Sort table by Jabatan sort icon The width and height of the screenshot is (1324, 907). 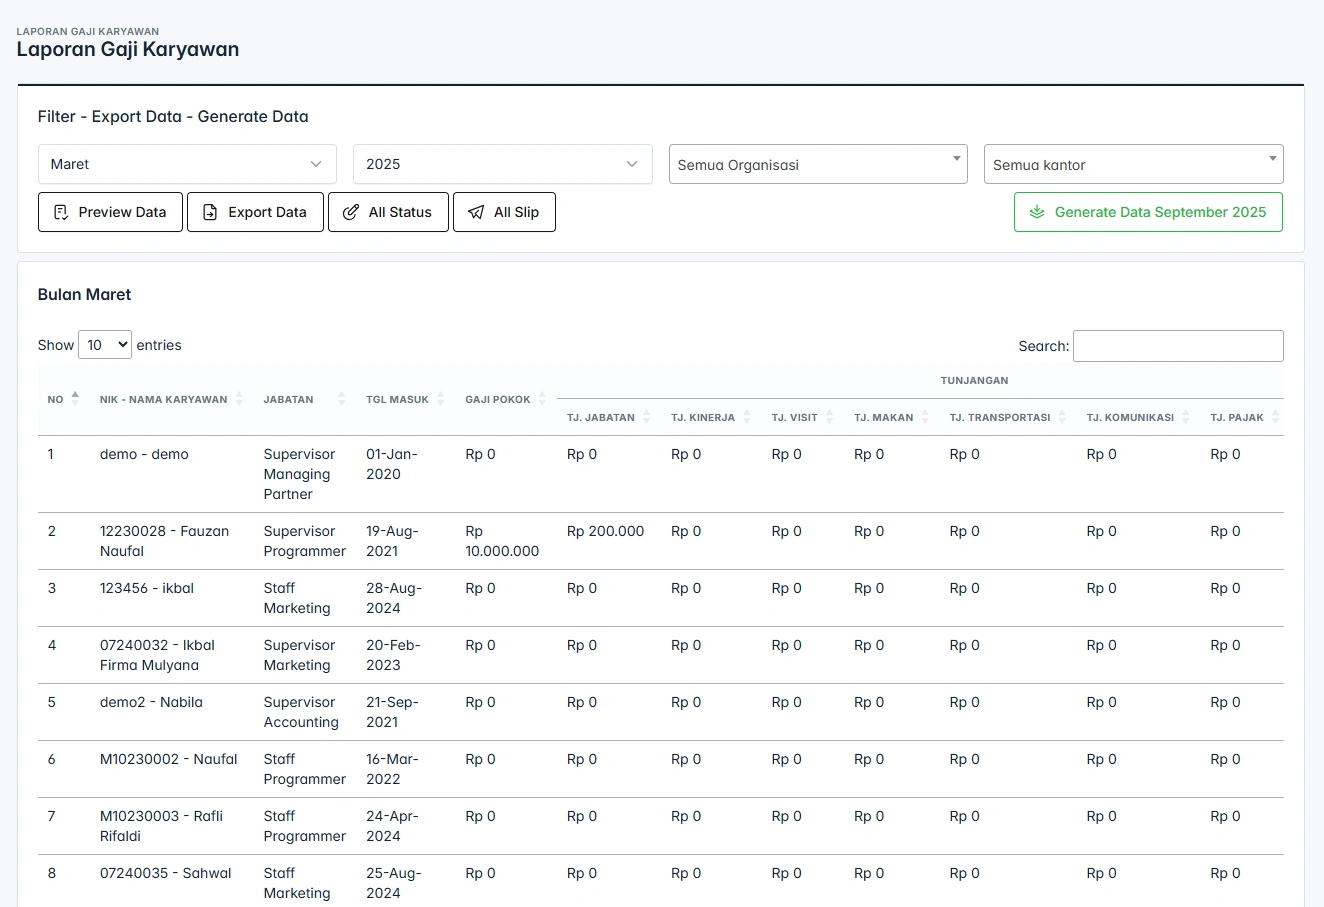[x=341, y=399]
